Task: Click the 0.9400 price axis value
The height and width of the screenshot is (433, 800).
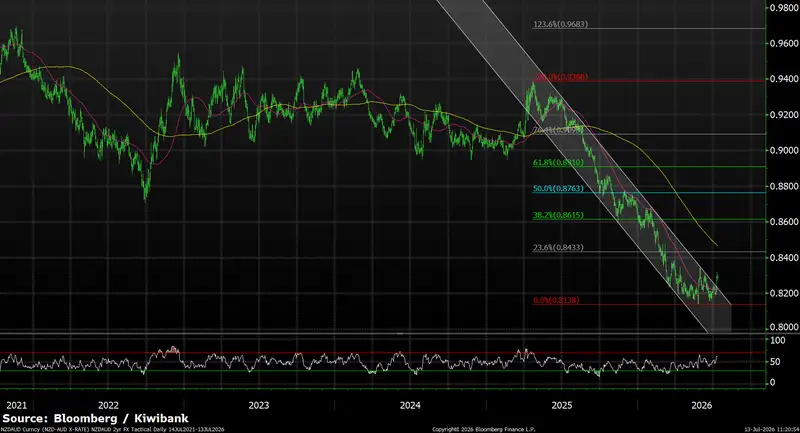Action: coord(784,79)
